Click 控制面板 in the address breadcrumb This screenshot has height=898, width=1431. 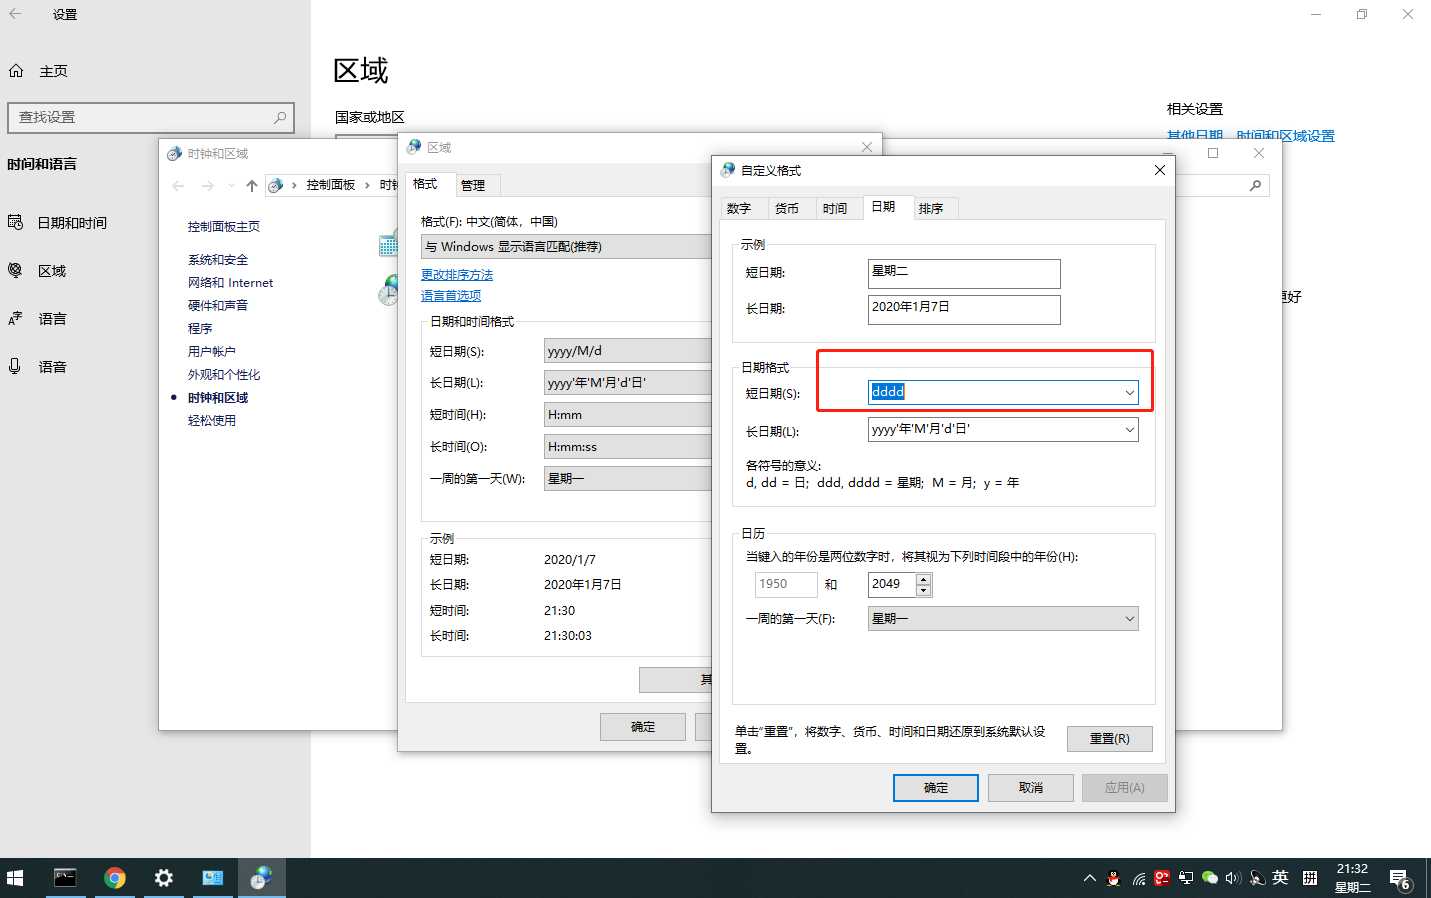click(331, 185)
